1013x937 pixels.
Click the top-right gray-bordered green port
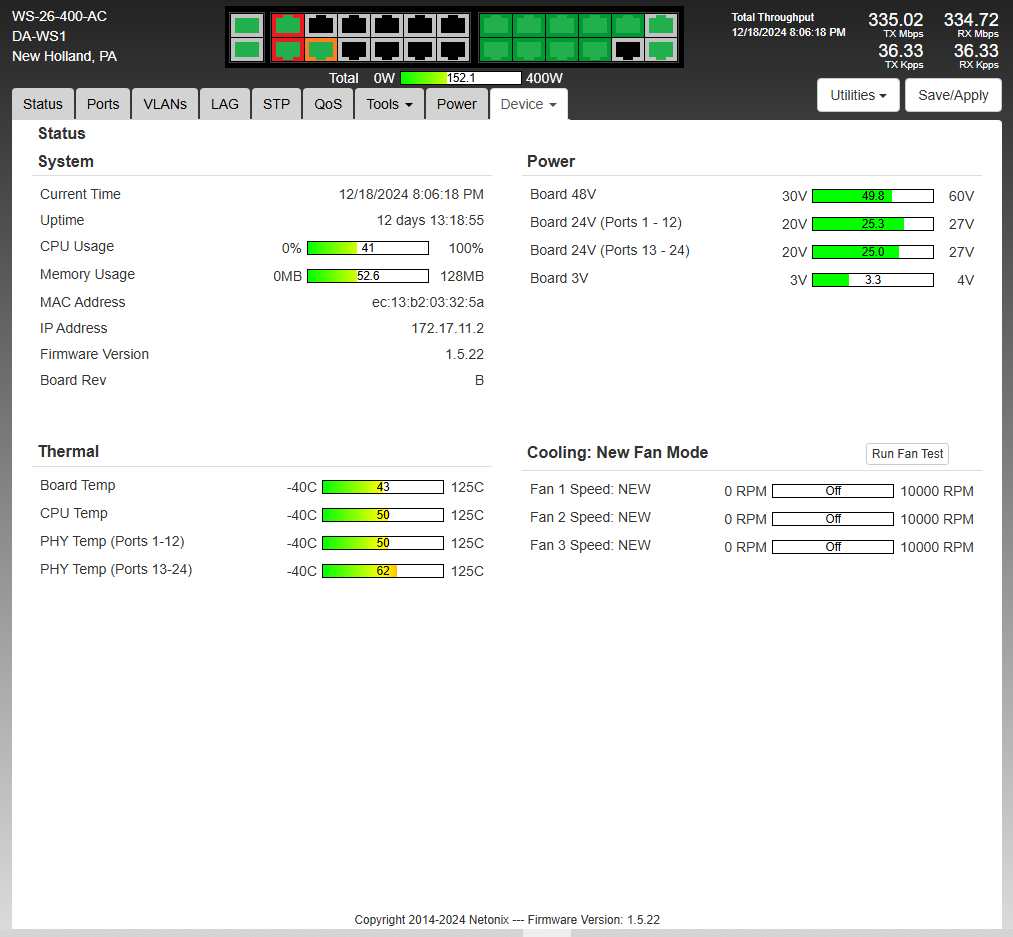[x=661, y=25]
